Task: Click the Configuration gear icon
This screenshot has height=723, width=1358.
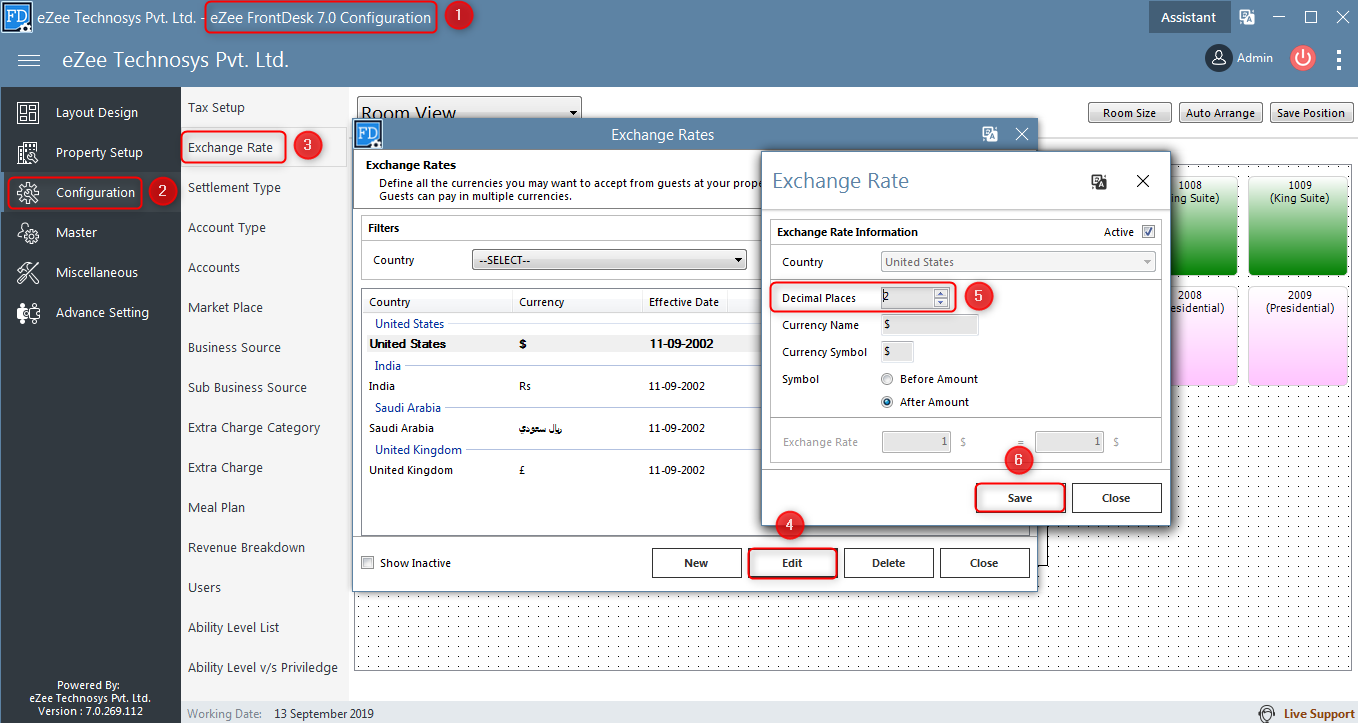Action: point(28,193)
